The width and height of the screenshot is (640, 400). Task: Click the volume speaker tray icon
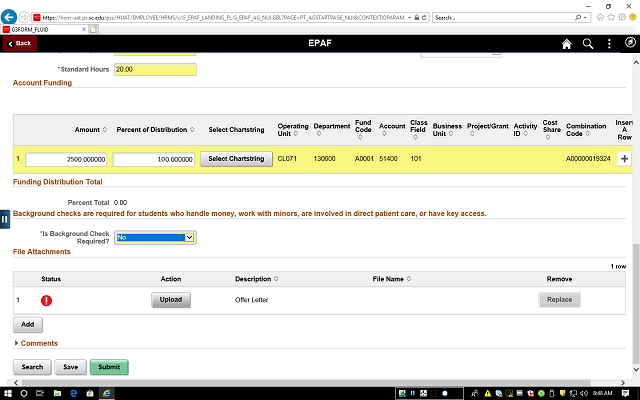pos(584,393)
